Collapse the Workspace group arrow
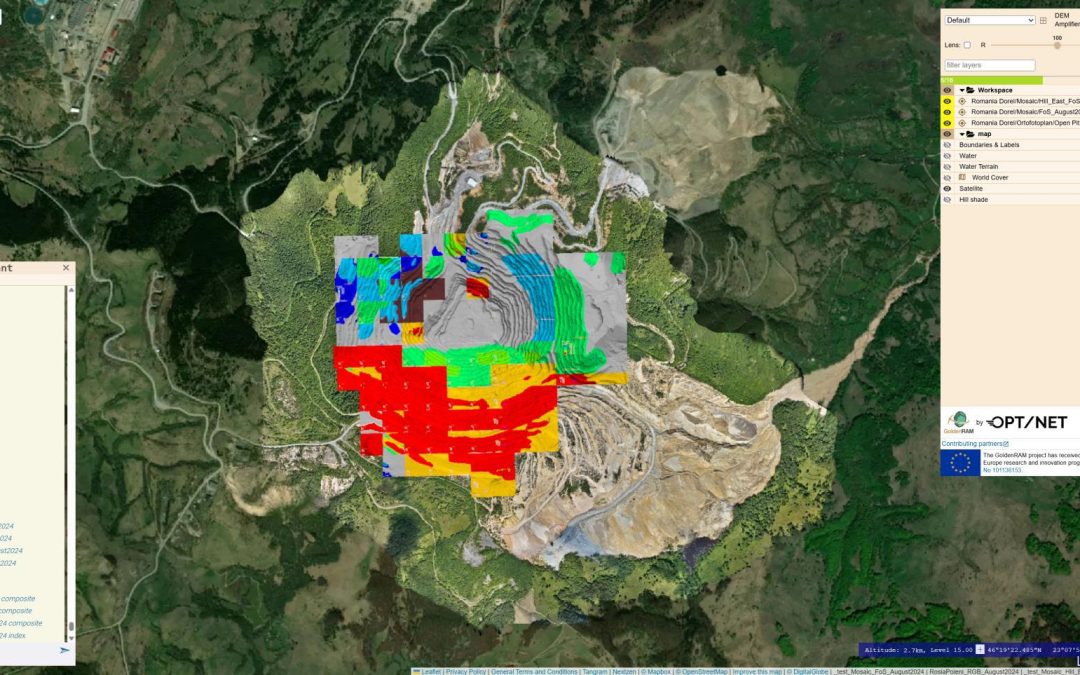The width and height of the screenshot is (1080, 675). (x=961, y=90)
